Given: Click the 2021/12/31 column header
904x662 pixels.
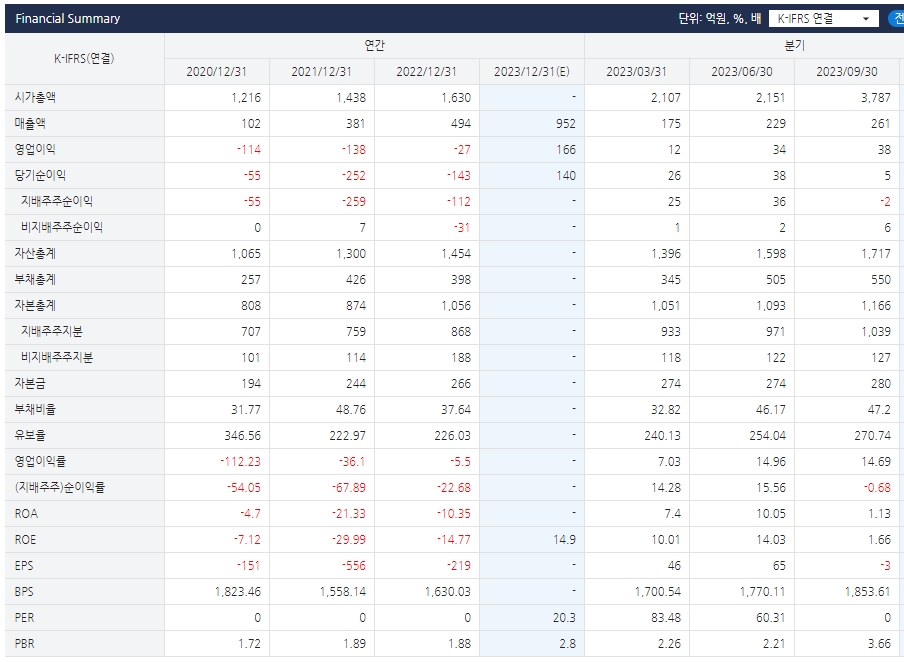Looking at the screenshot, I should coord(322,72).
